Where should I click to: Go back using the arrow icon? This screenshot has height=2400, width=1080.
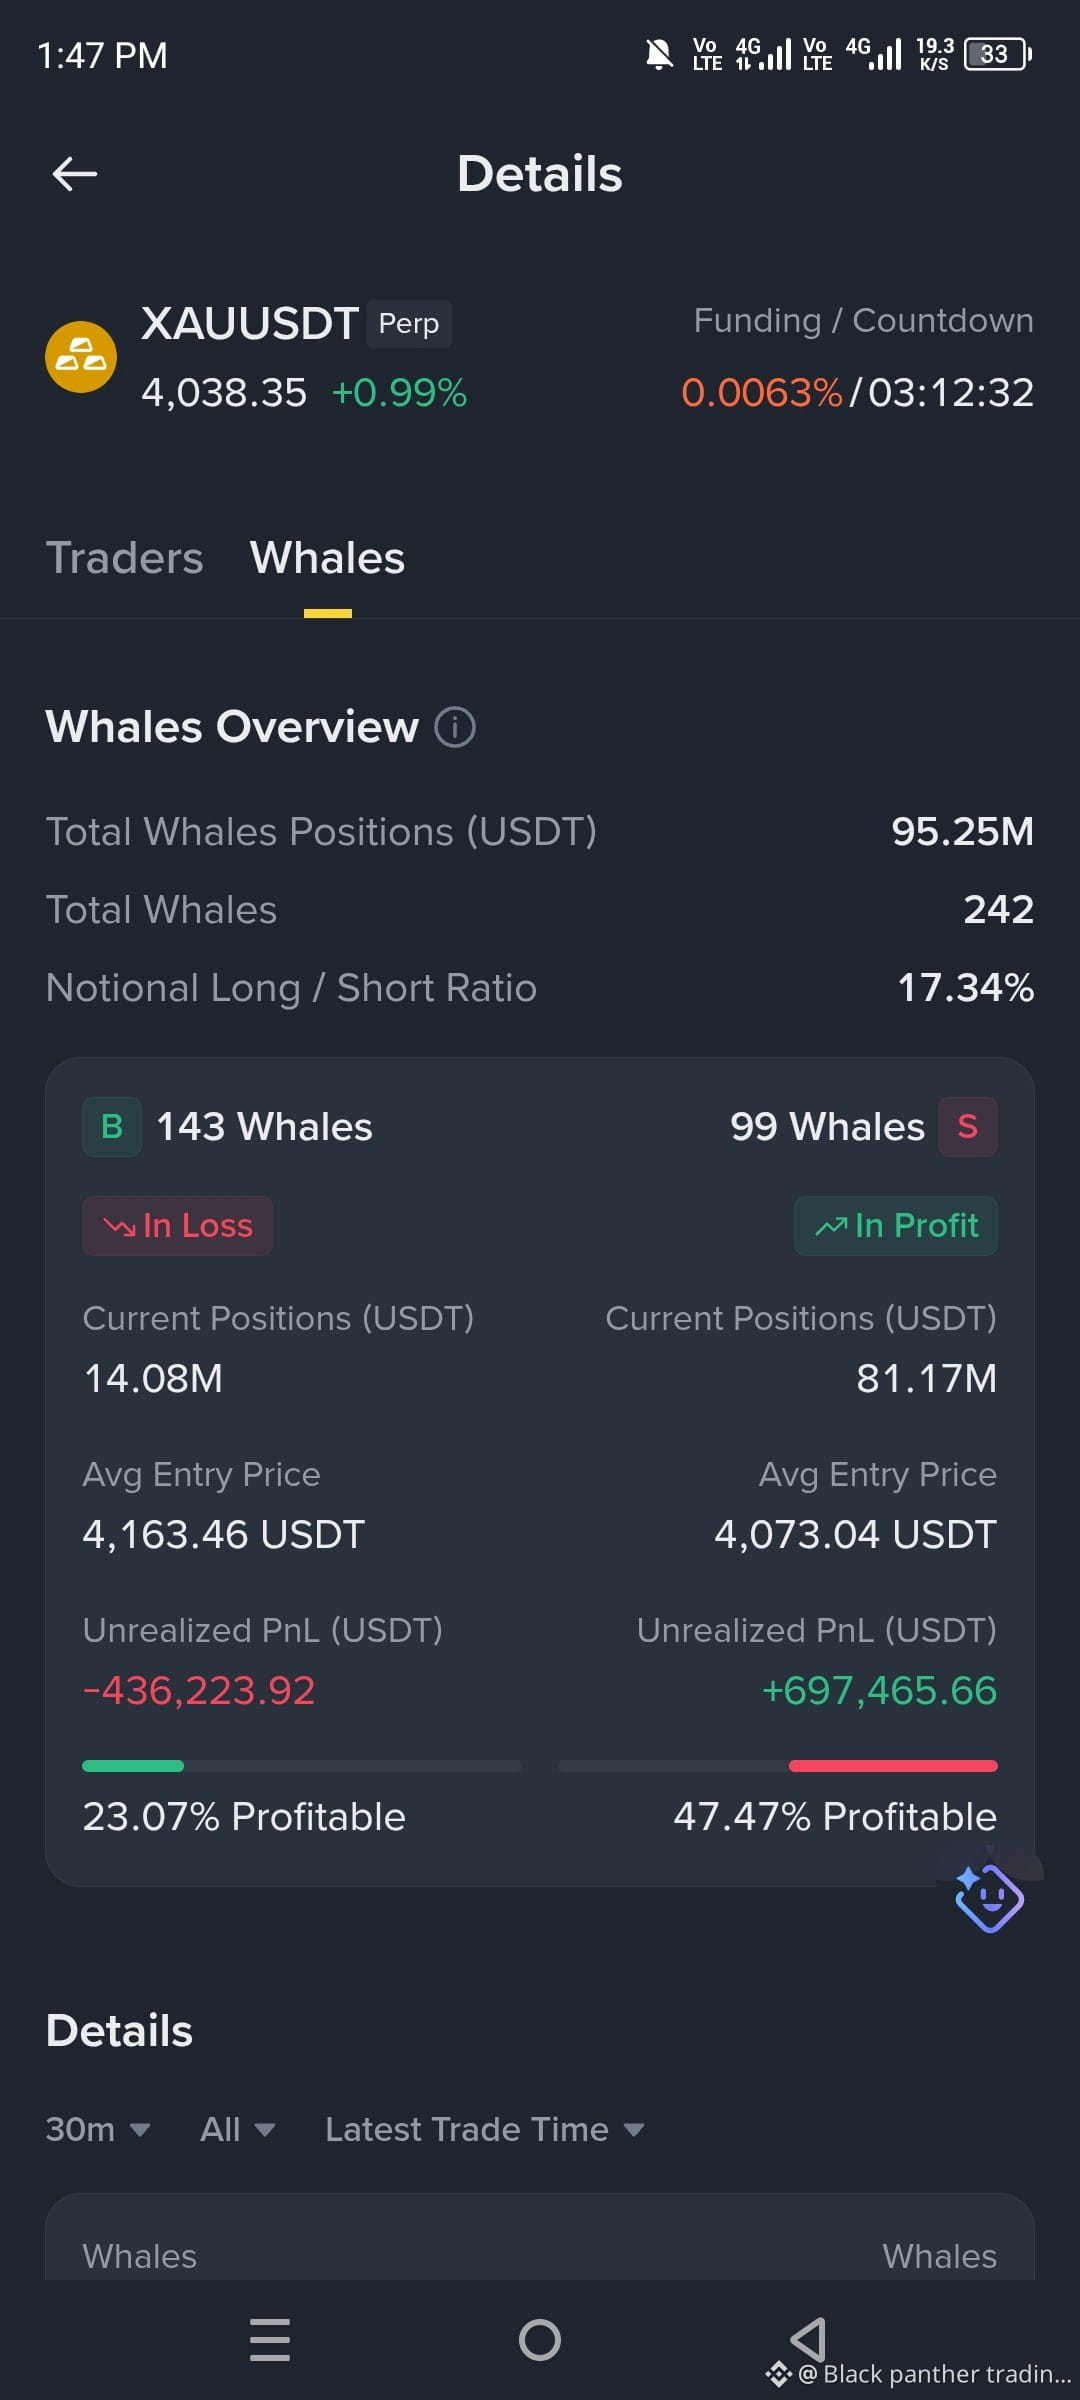[x=75, y=174]
